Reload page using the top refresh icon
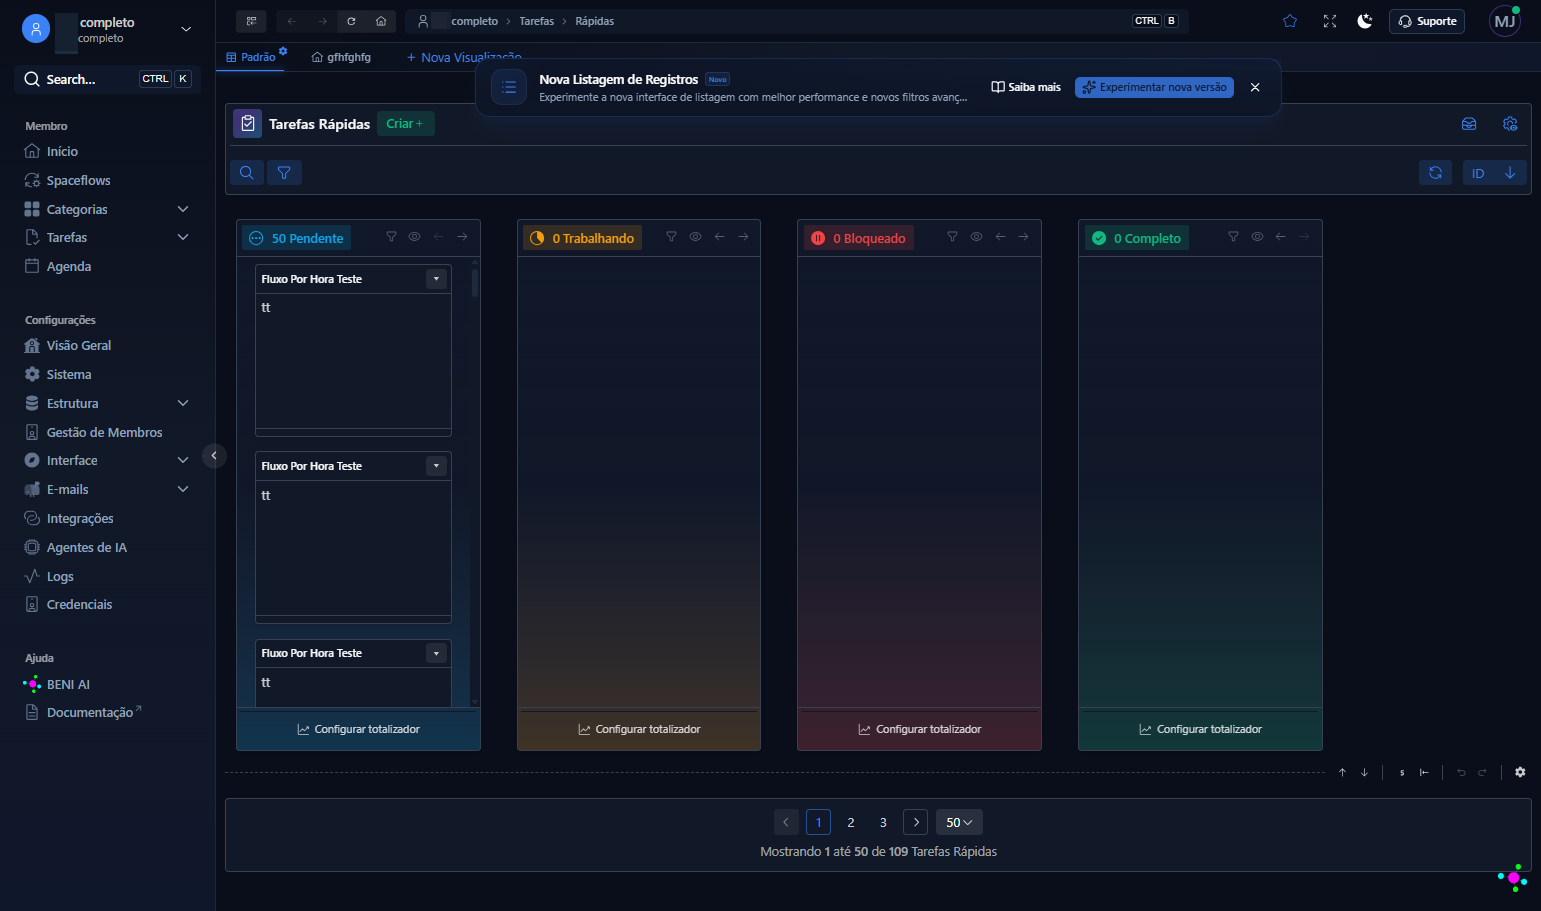This screenshot has height=911, width=1541. (351, 21)
